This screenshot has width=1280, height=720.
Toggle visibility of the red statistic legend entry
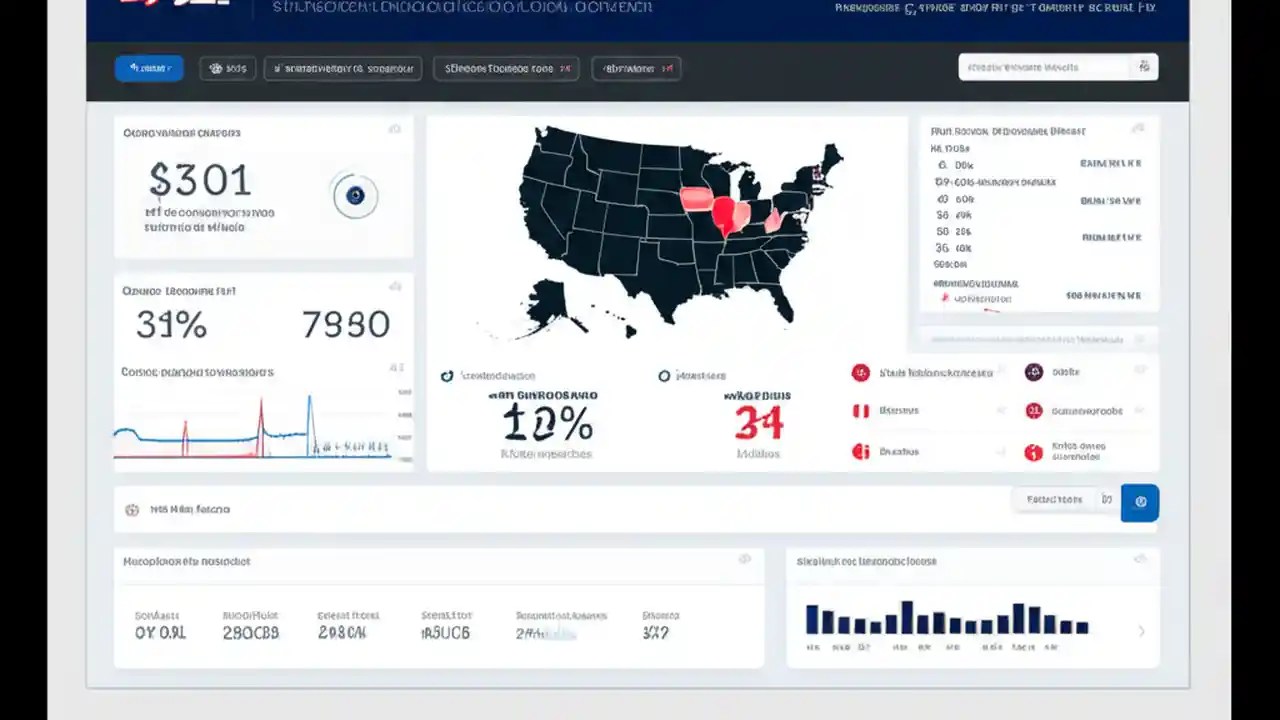[x=861, y=372]
